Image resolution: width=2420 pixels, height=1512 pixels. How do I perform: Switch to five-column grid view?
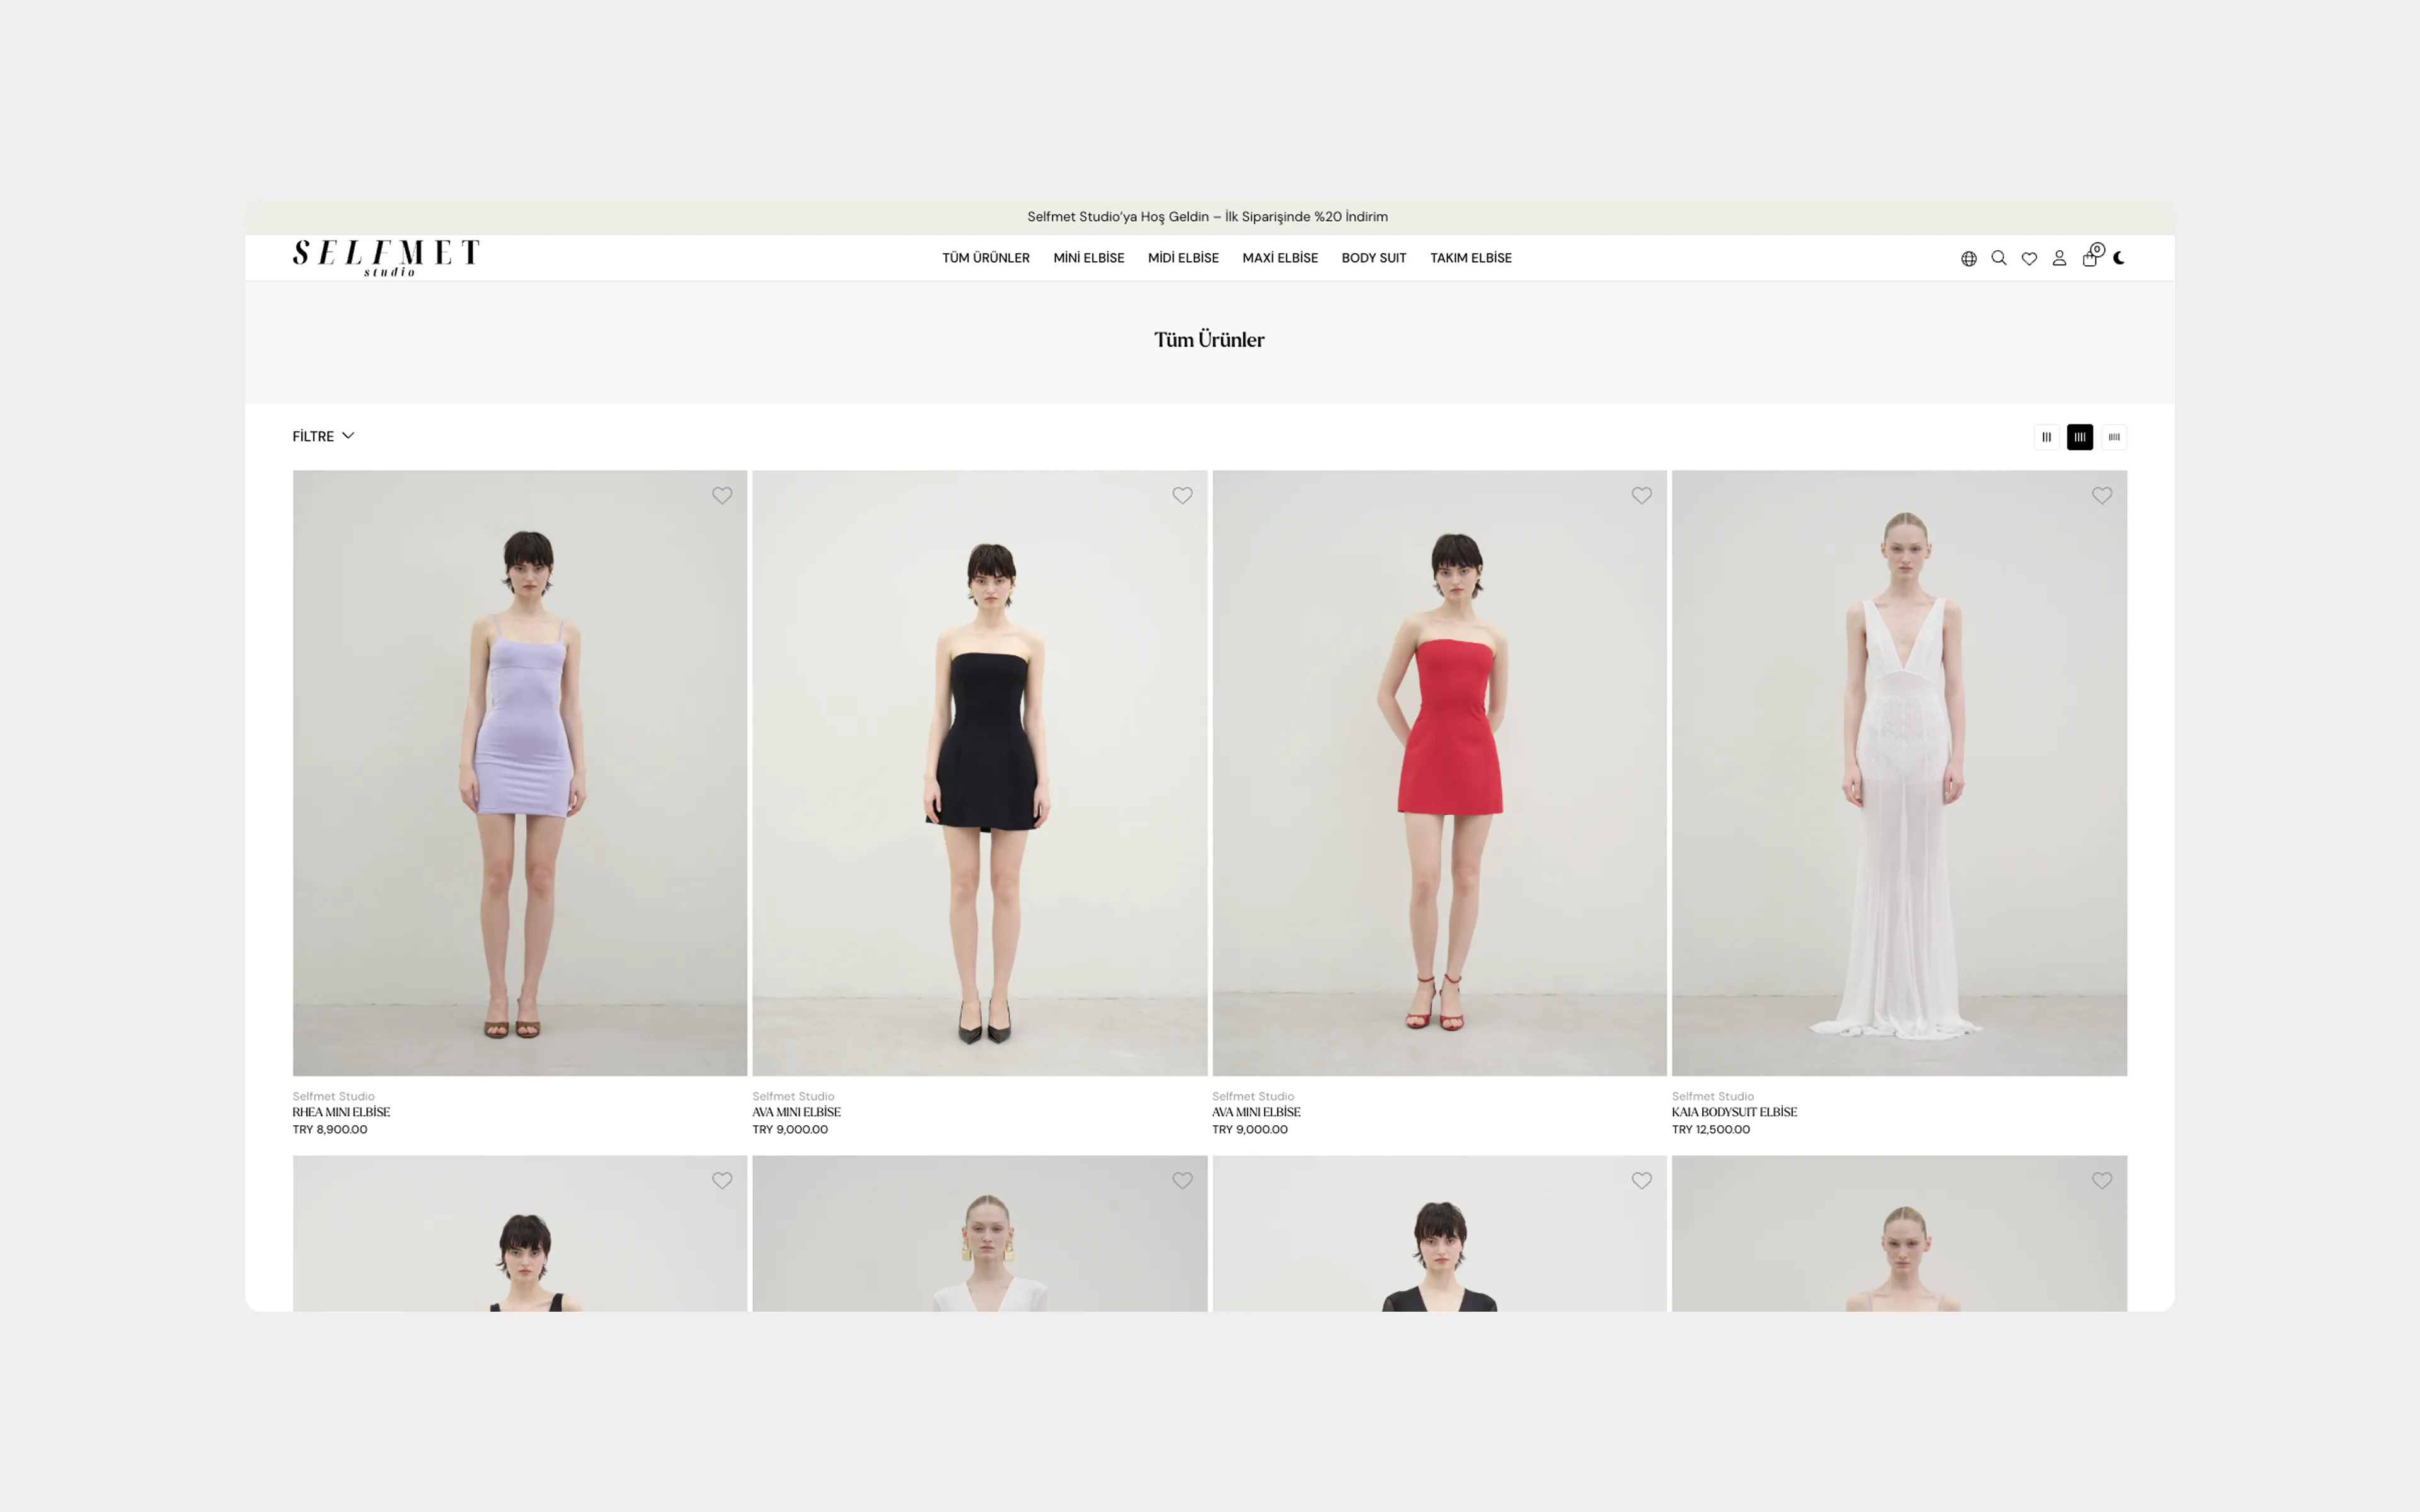pyautogui.click(x=2114, y=437)
